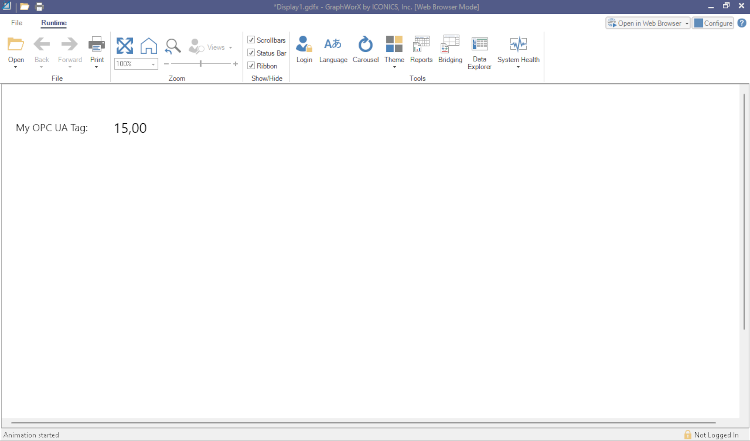Click the Theme icon
The width and height of the screenshot is (750, 441).
pyautogui.click(x=394, y=44)
